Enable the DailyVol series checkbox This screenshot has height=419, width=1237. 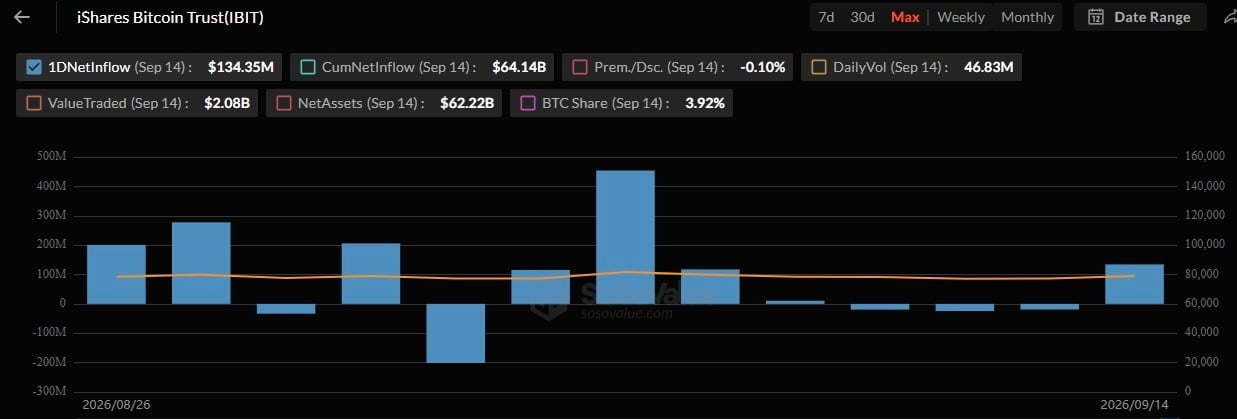[818, 67]
